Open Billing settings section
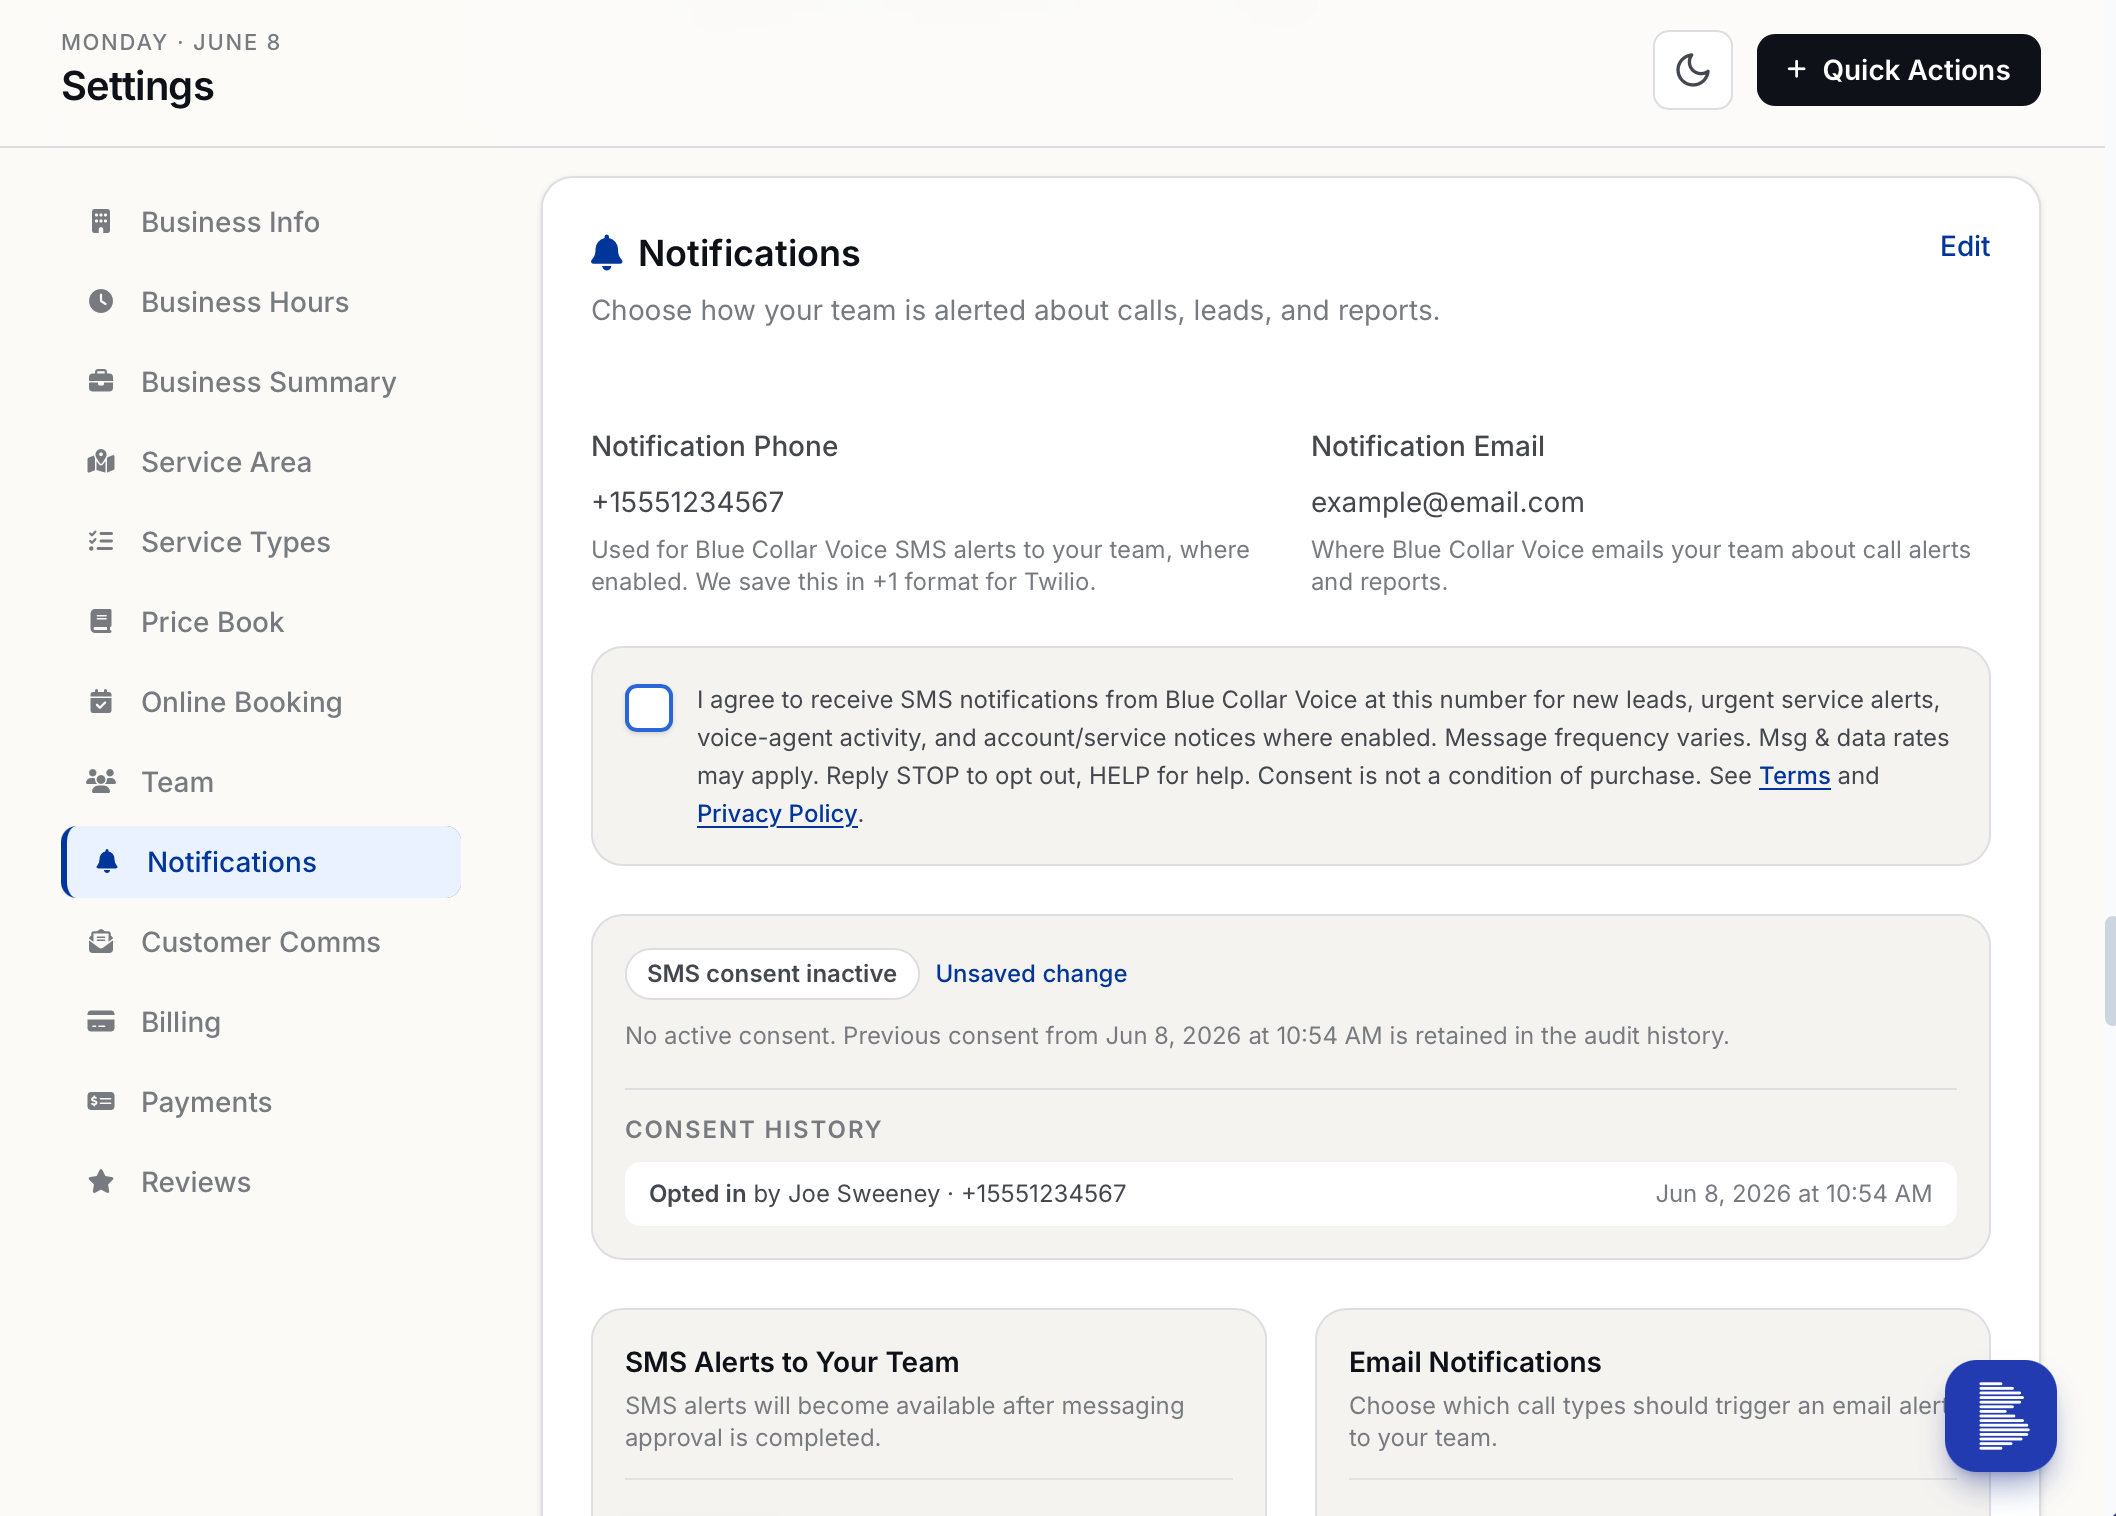This screenshot has width=2116, height=1516. coord(261,1022)
